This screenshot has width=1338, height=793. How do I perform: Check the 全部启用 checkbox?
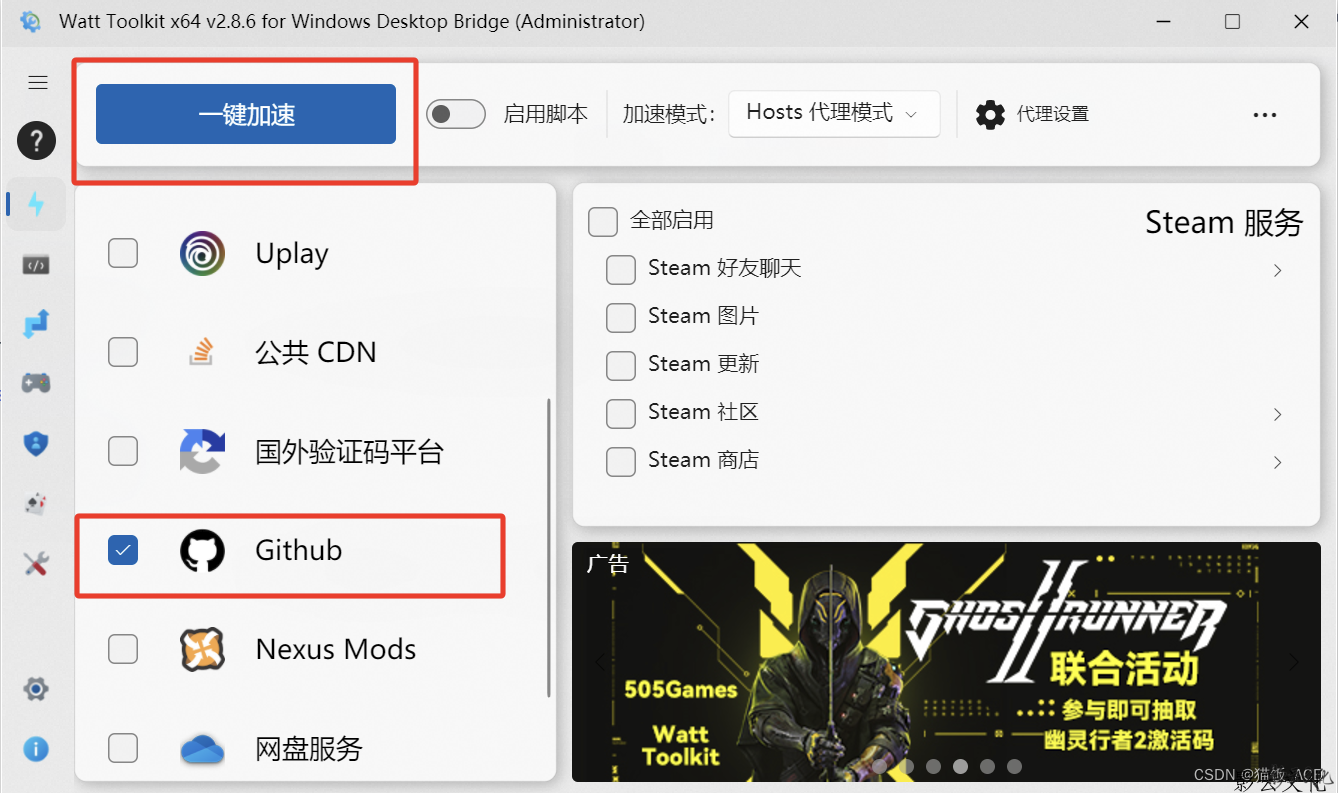pyautogui.click(x=603, y=221)
